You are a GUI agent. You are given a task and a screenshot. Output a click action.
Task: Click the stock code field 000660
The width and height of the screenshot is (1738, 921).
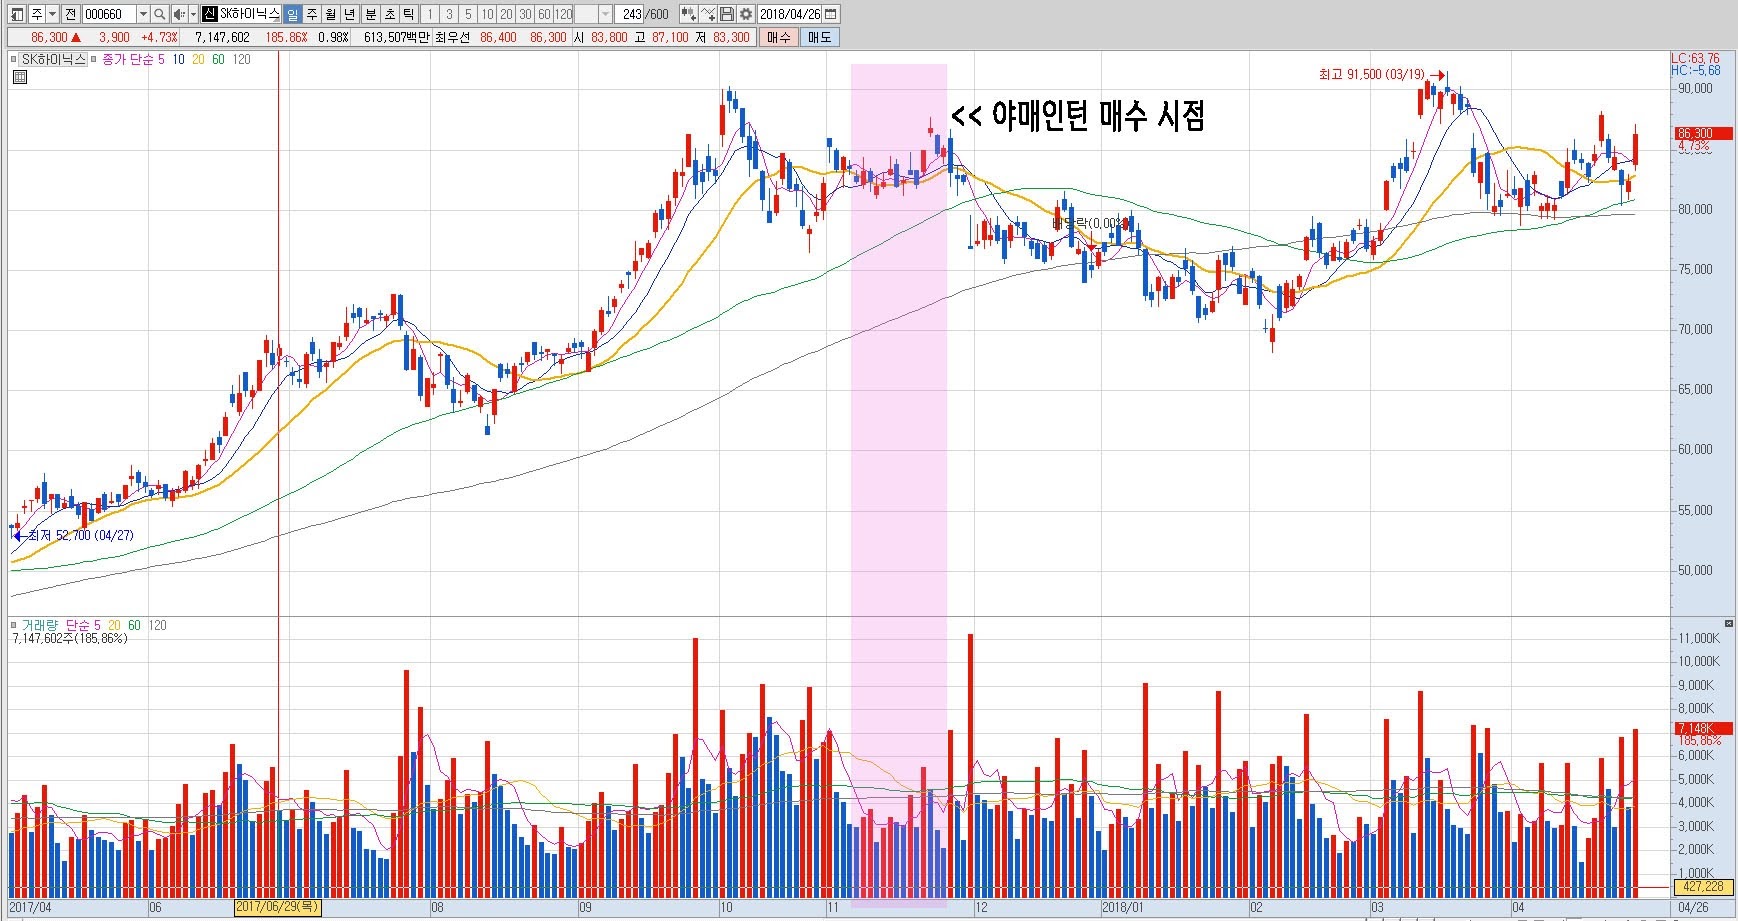108,14
